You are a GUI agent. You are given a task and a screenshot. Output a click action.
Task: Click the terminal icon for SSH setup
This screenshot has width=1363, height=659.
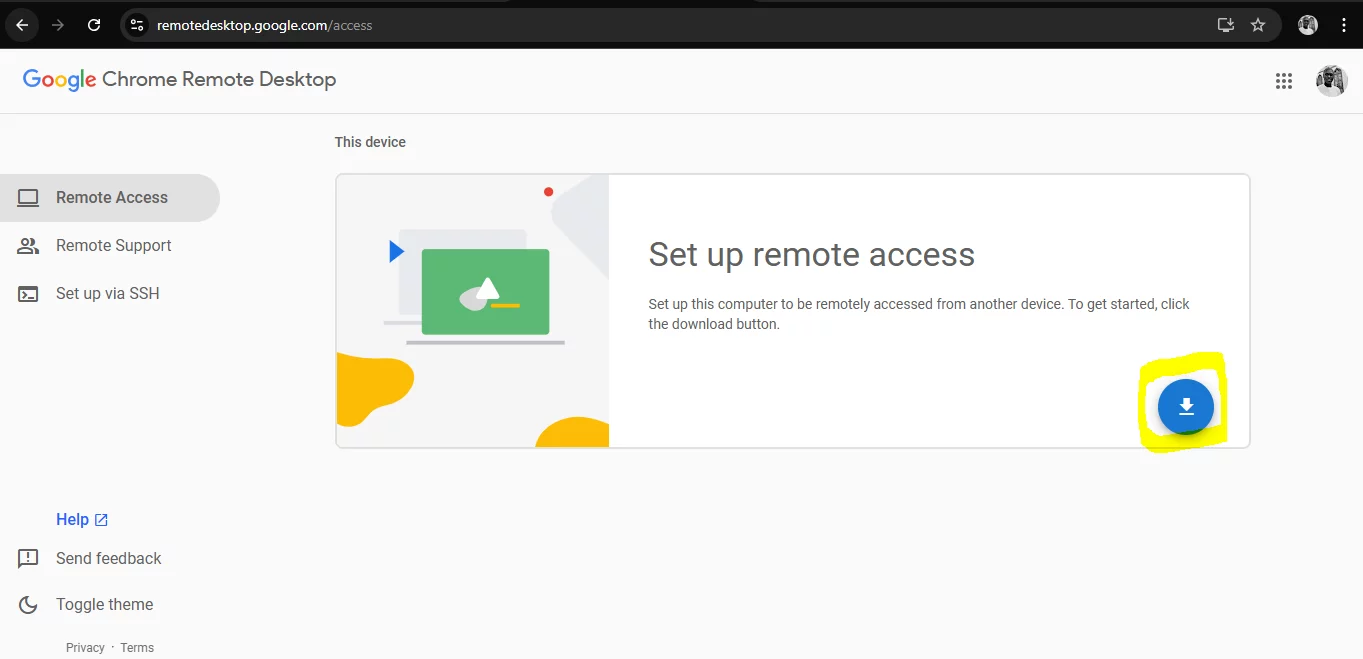coord(28,294)
